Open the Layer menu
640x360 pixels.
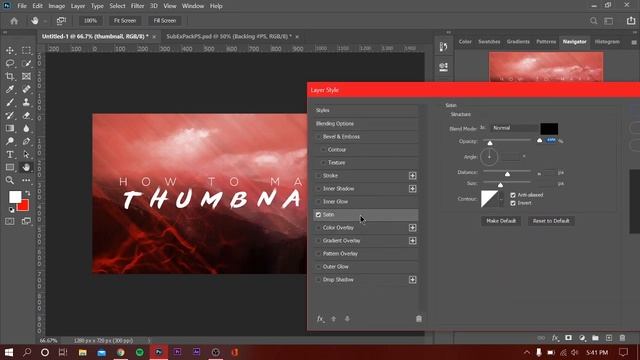pyautogui.click(x=78, y=6)
